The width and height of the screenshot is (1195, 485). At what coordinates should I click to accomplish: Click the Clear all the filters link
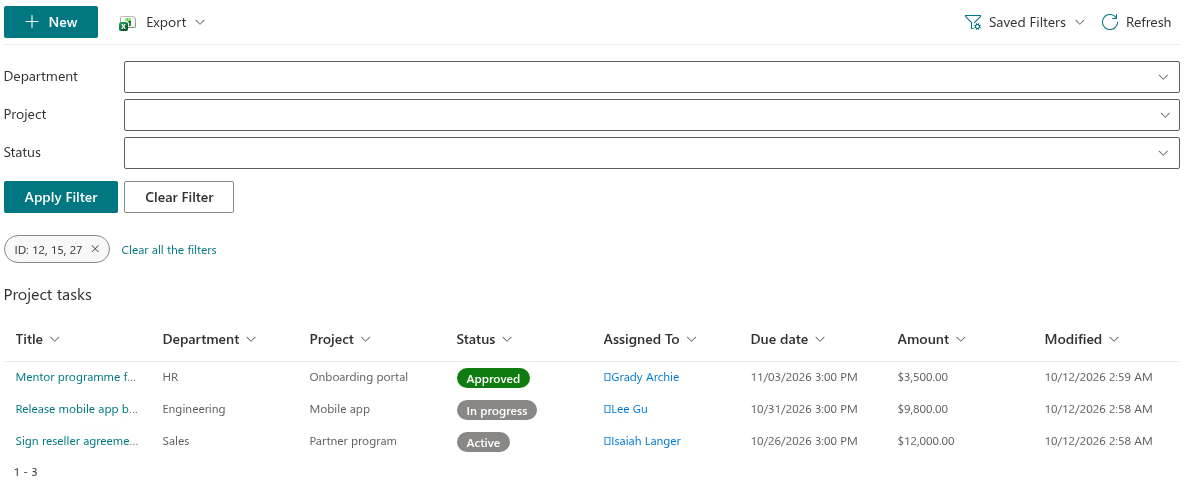pos(169,249)
